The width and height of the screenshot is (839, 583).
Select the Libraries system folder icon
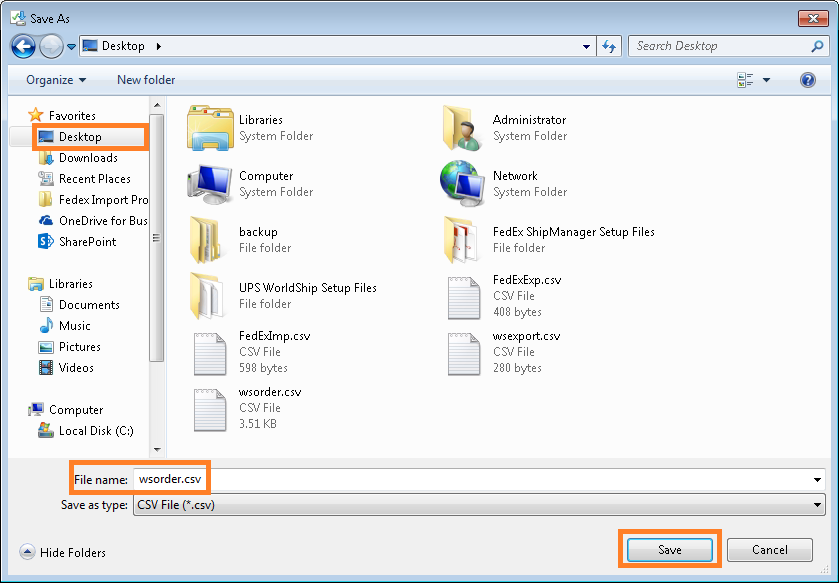tap(210, 128)
